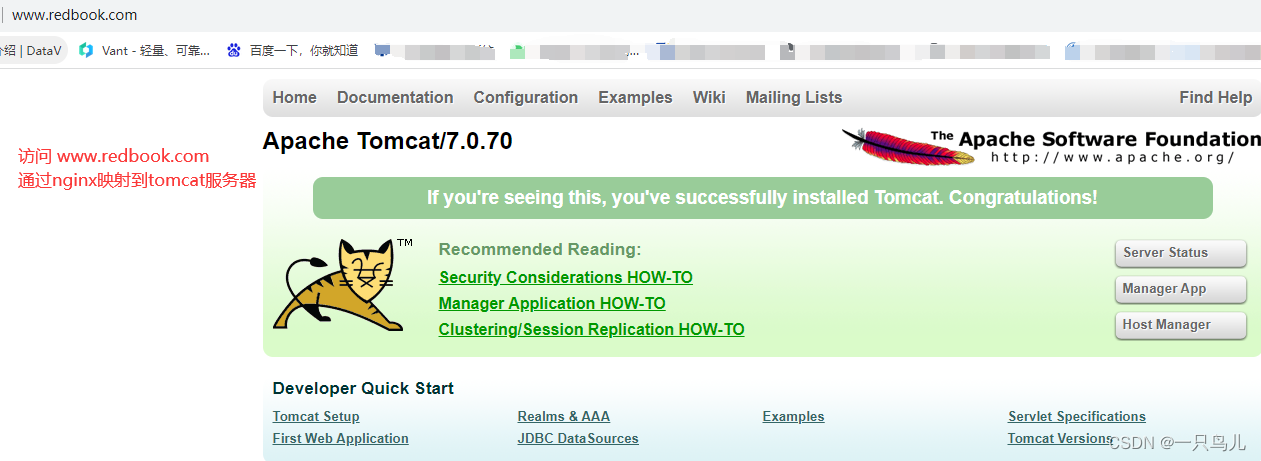Click the Host Manager button
Viewport: 1261px width, 461px height.
1180,325
